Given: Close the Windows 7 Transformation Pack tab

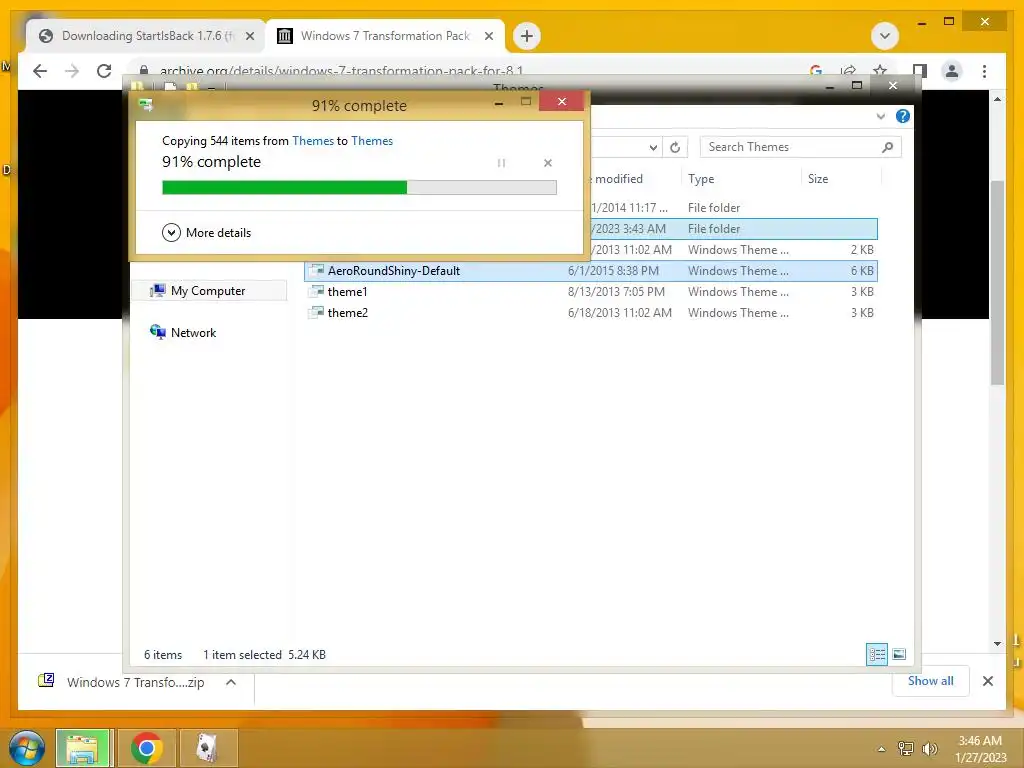Looking at the screenshot, I should click(488, 36).
